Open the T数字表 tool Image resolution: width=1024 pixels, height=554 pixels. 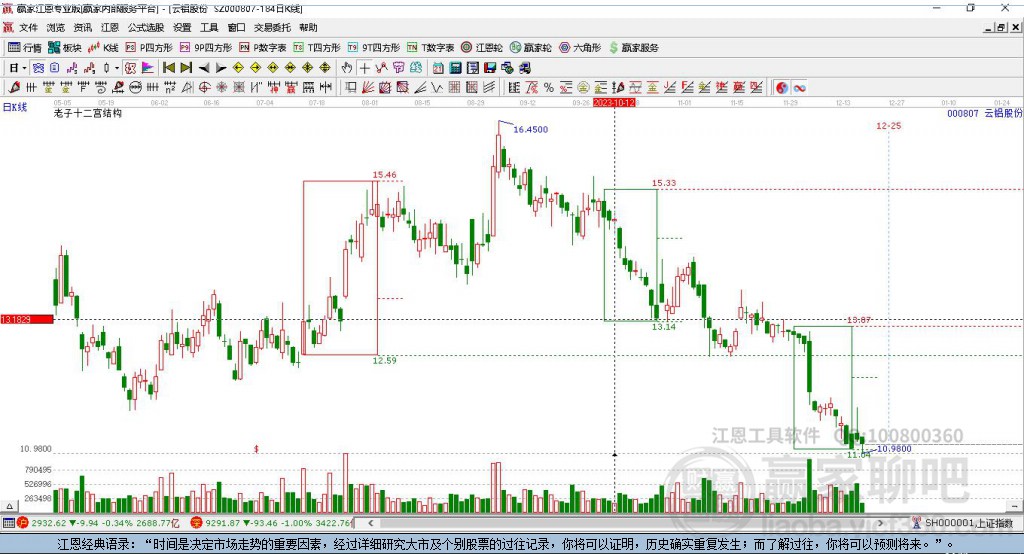click(x=430, y=48)
